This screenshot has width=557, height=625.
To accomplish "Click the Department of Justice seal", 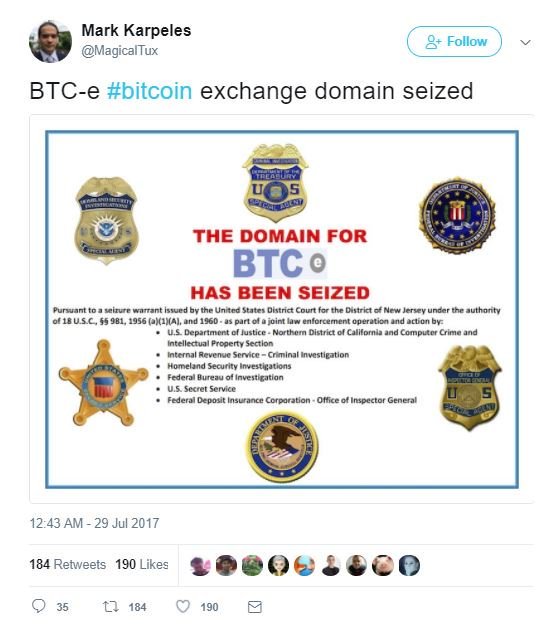I will pos(282,446).
